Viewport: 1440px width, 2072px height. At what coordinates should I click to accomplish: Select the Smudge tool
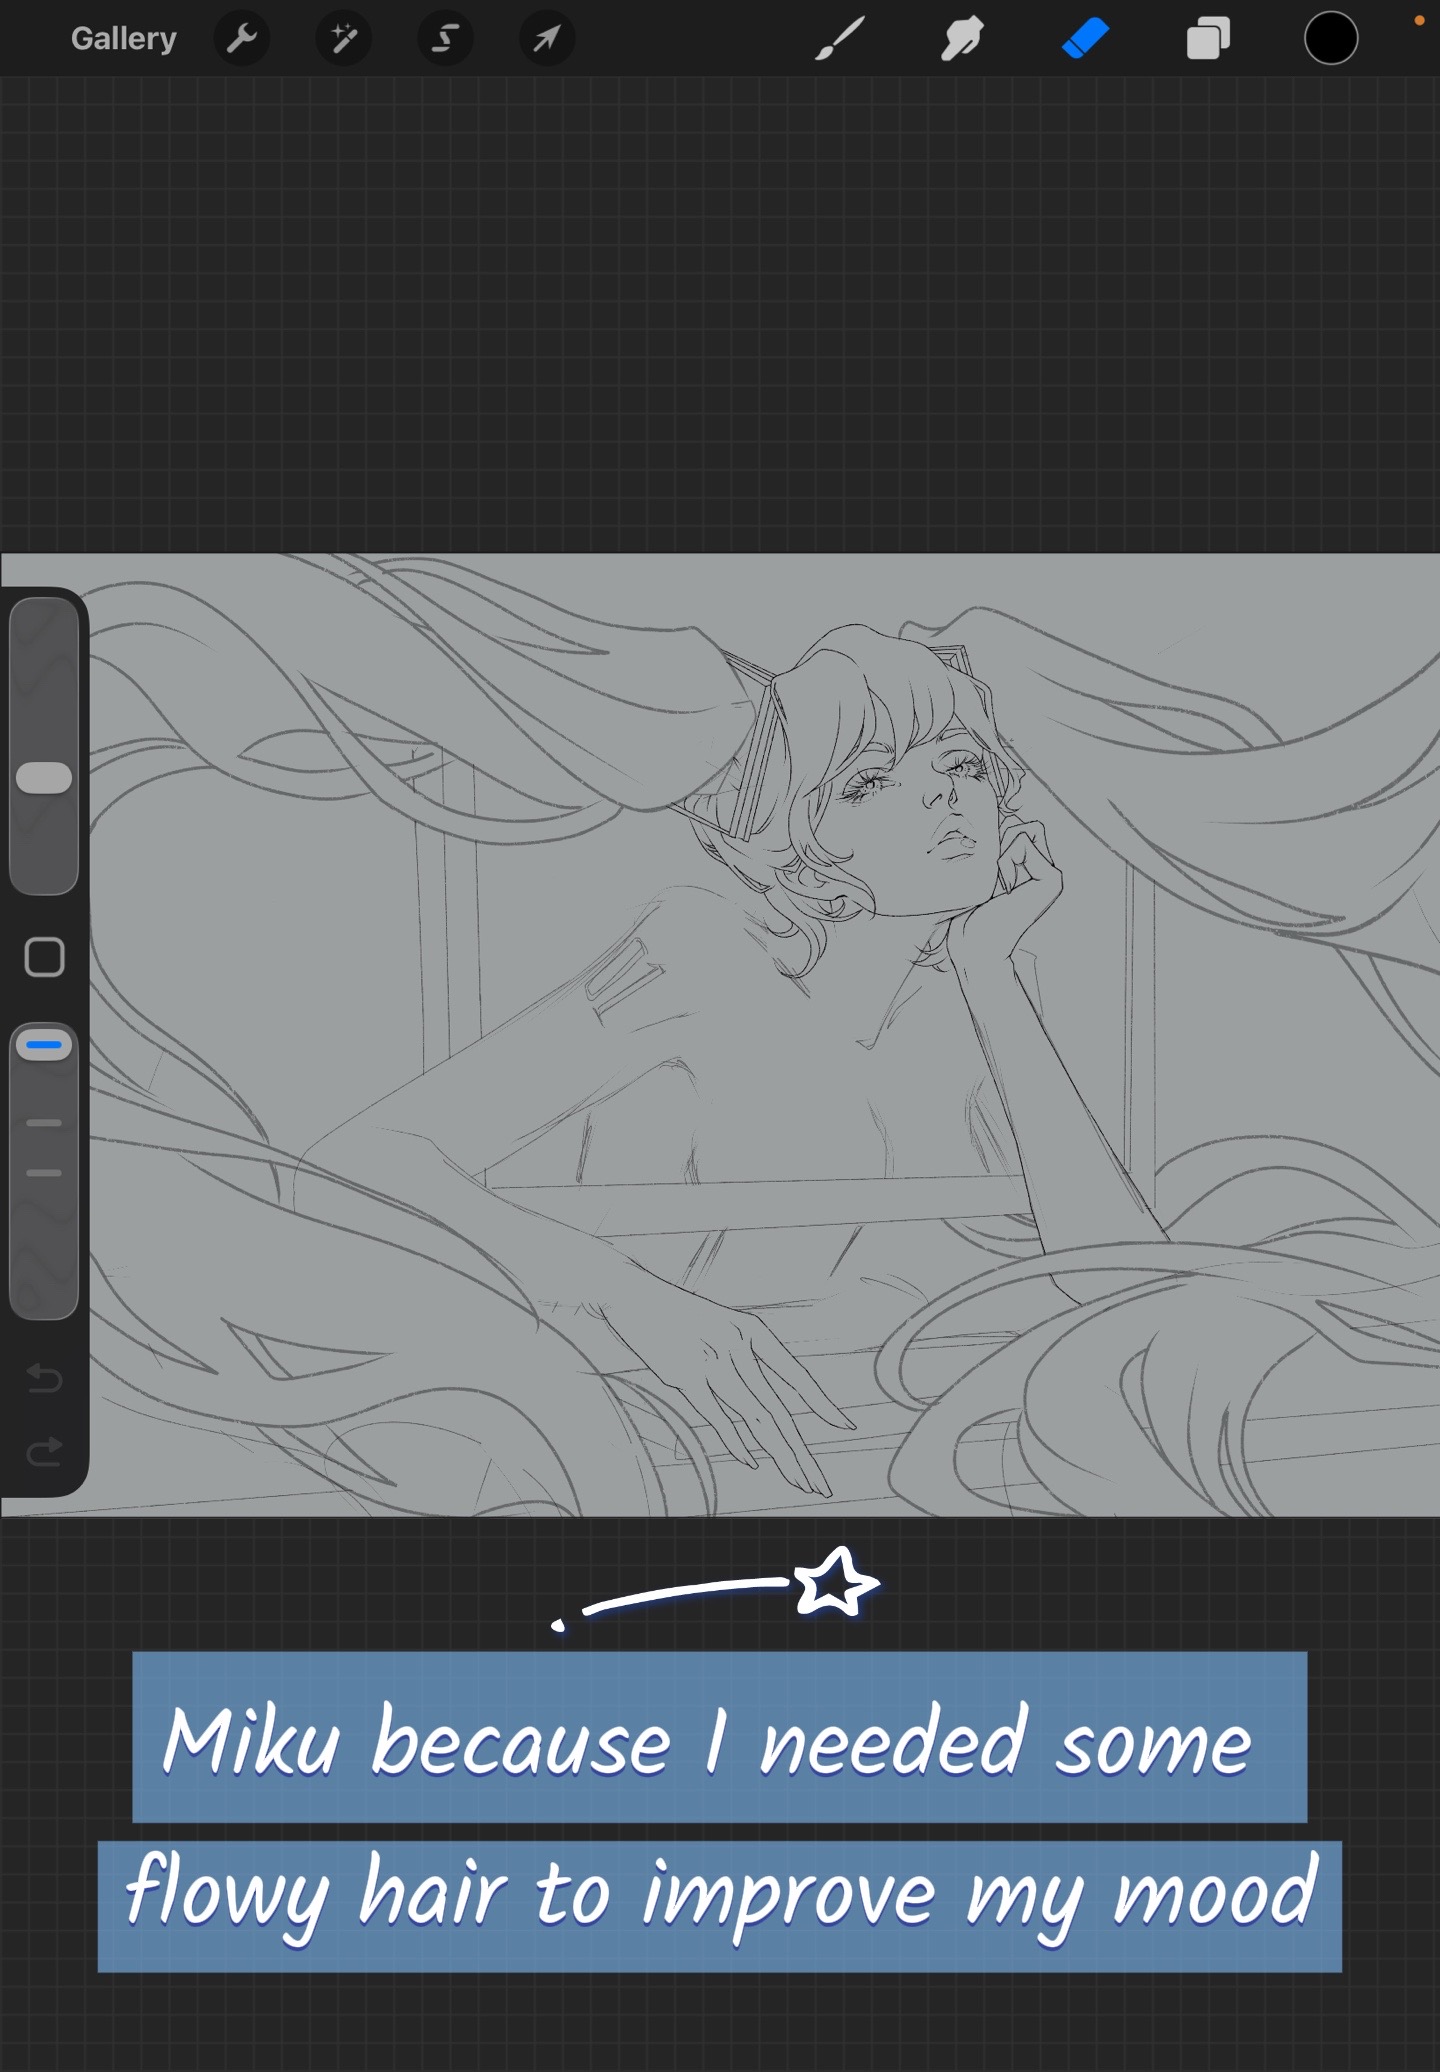[x=962, y=39]
